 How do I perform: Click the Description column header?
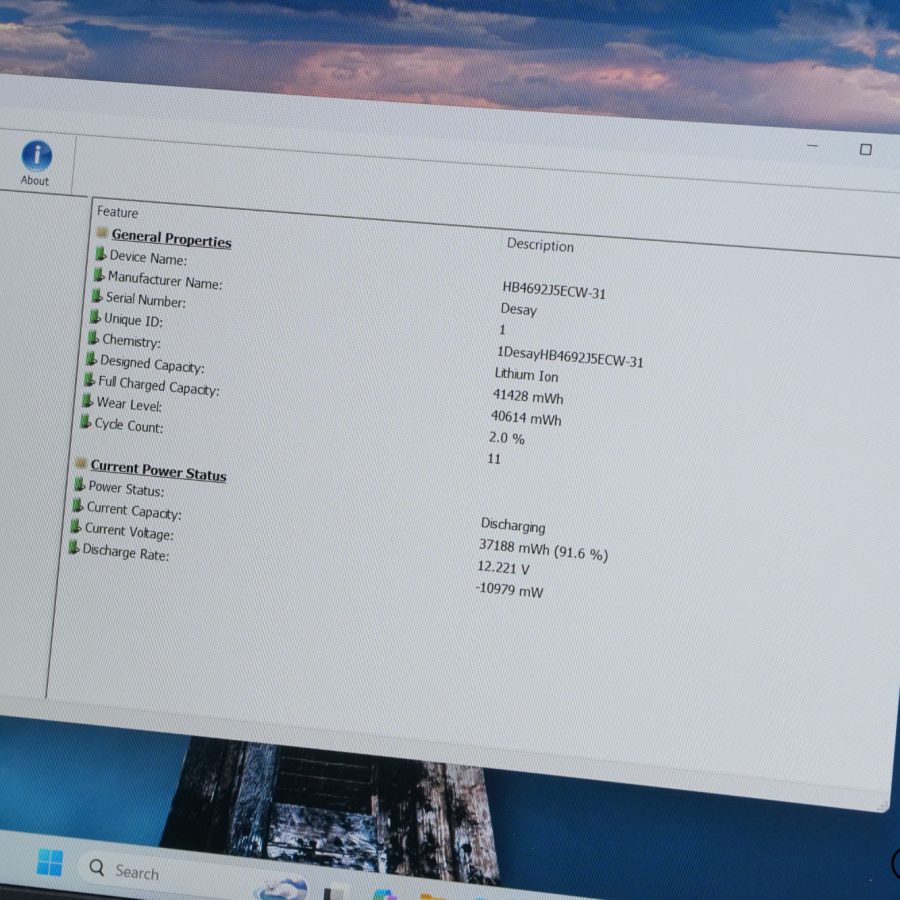[x=540, y=245]
